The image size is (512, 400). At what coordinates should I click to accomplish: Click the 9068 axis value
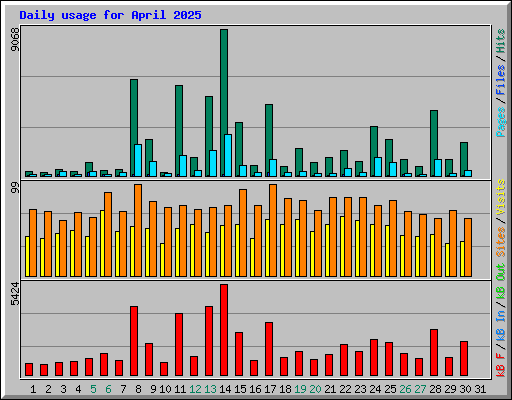point(15,40)
